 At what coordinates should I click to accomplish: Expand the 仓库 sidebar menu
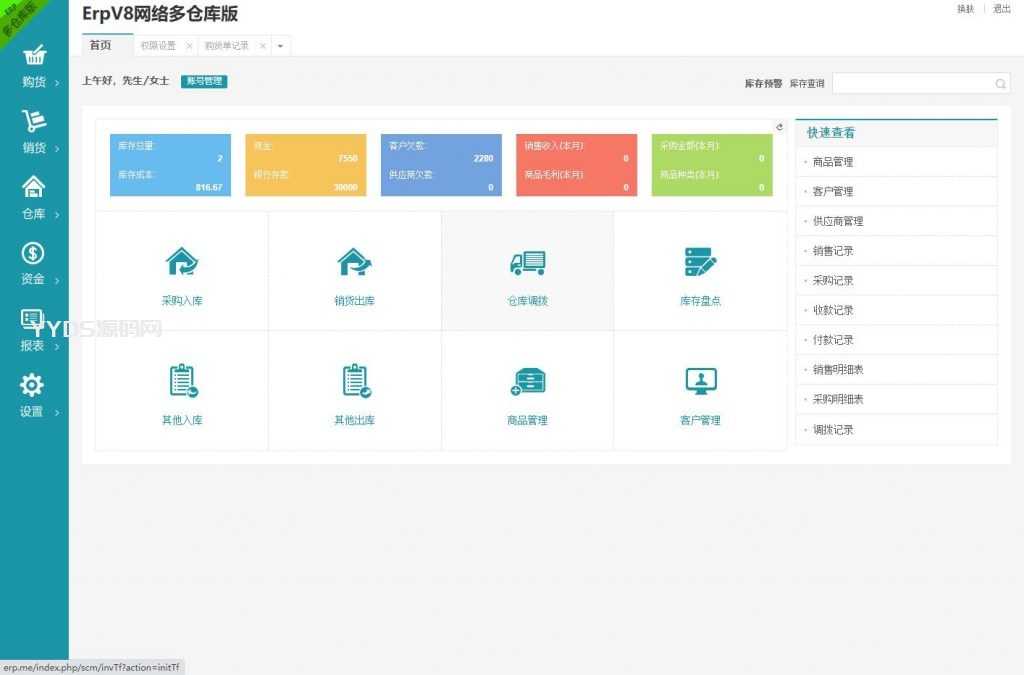click(x=34, y=198)
